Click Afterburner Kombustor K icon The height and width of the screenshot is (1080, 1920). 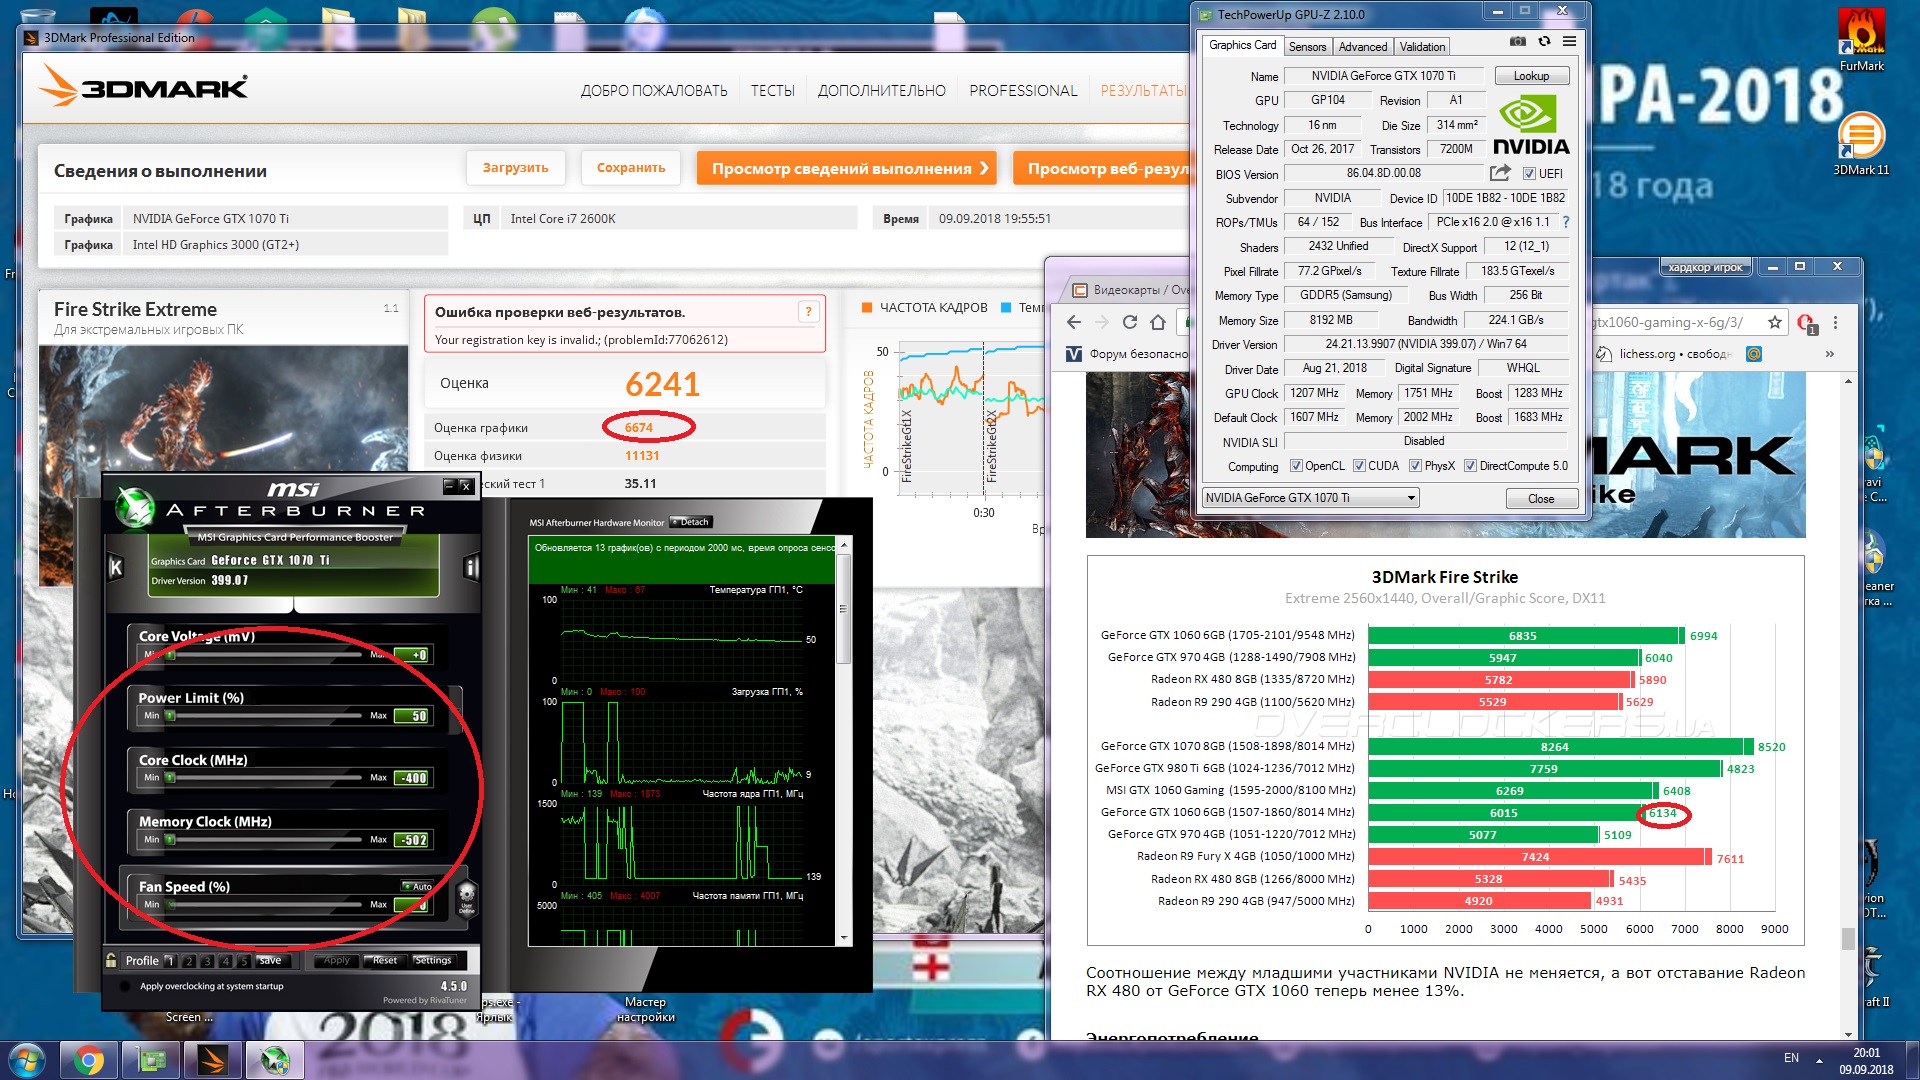coord(116,568)
